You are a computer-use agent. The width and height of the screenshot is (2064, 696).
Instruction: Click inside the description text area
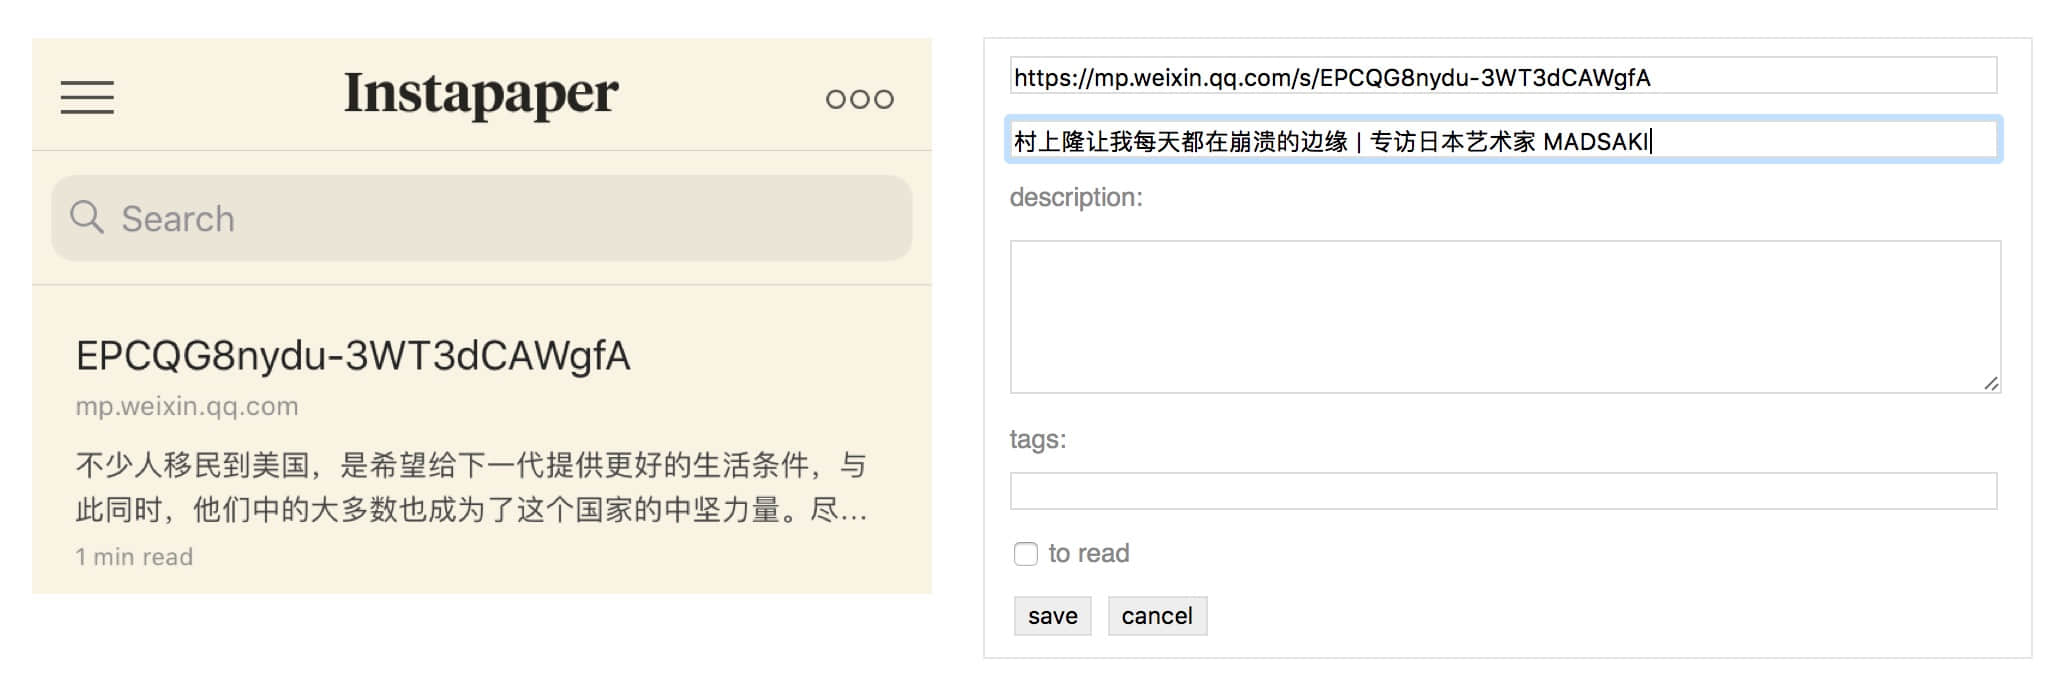[1502, 316]
